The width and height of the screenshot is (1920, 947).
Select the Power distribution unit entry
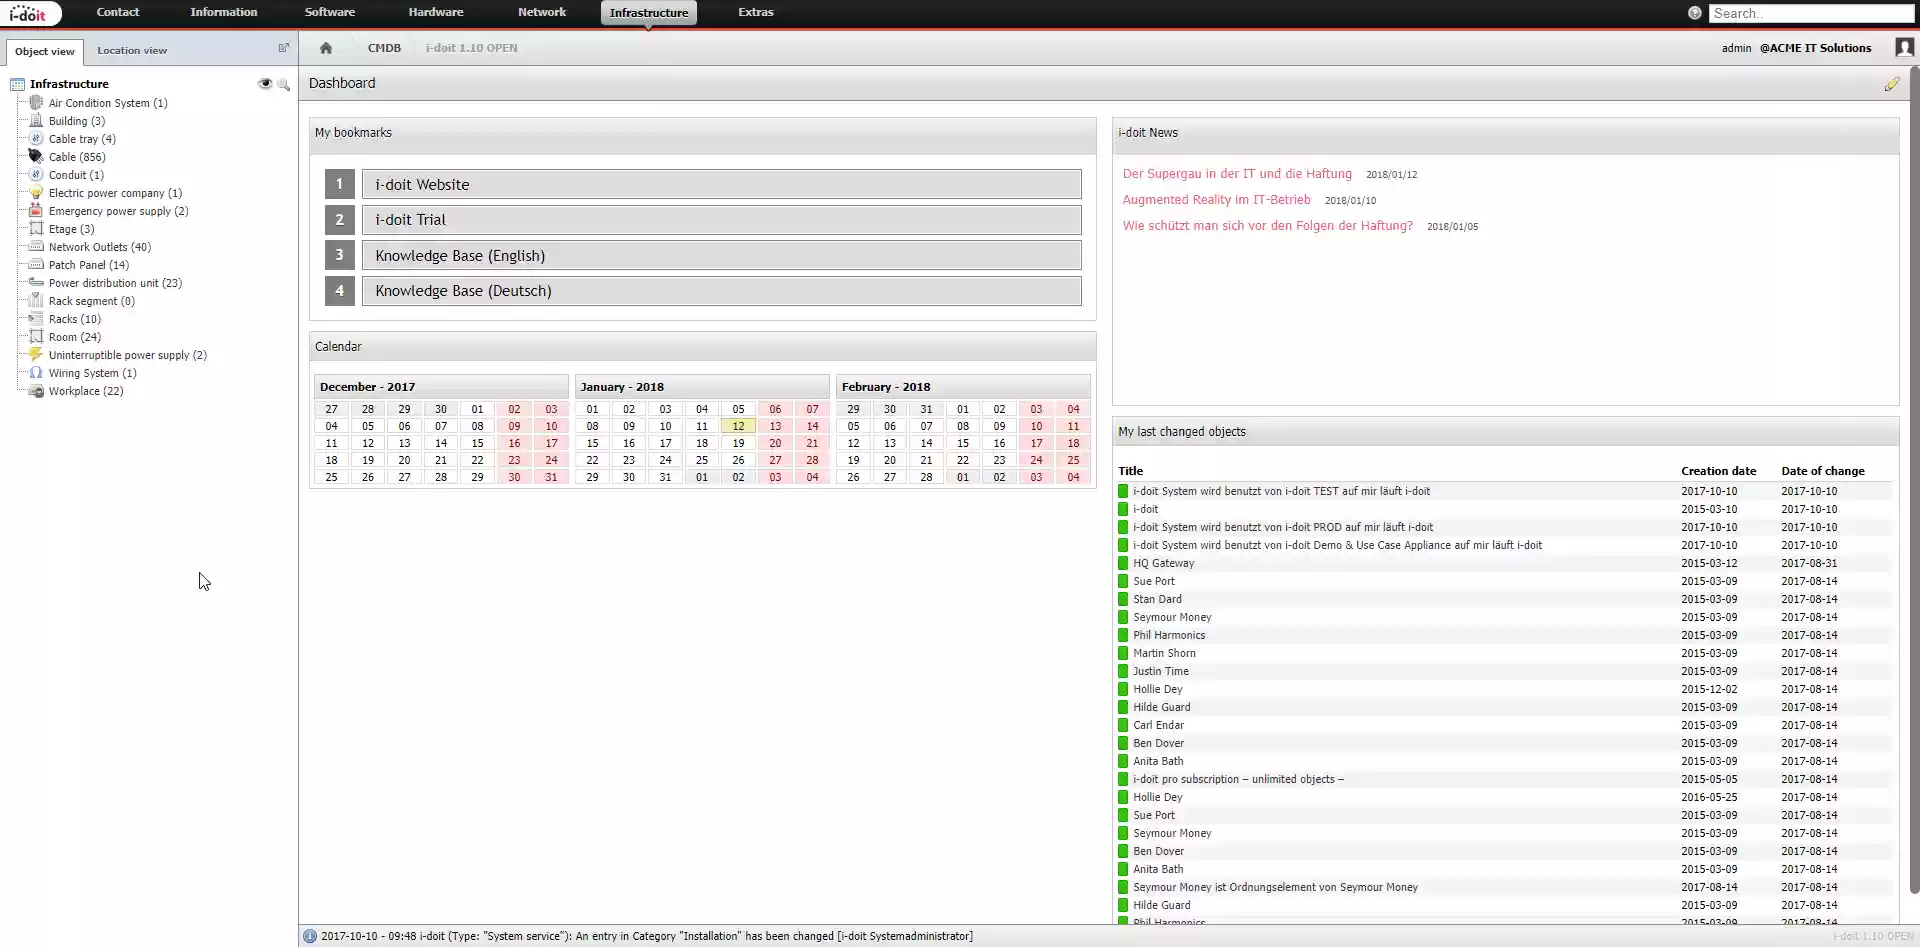coord(115,282)
